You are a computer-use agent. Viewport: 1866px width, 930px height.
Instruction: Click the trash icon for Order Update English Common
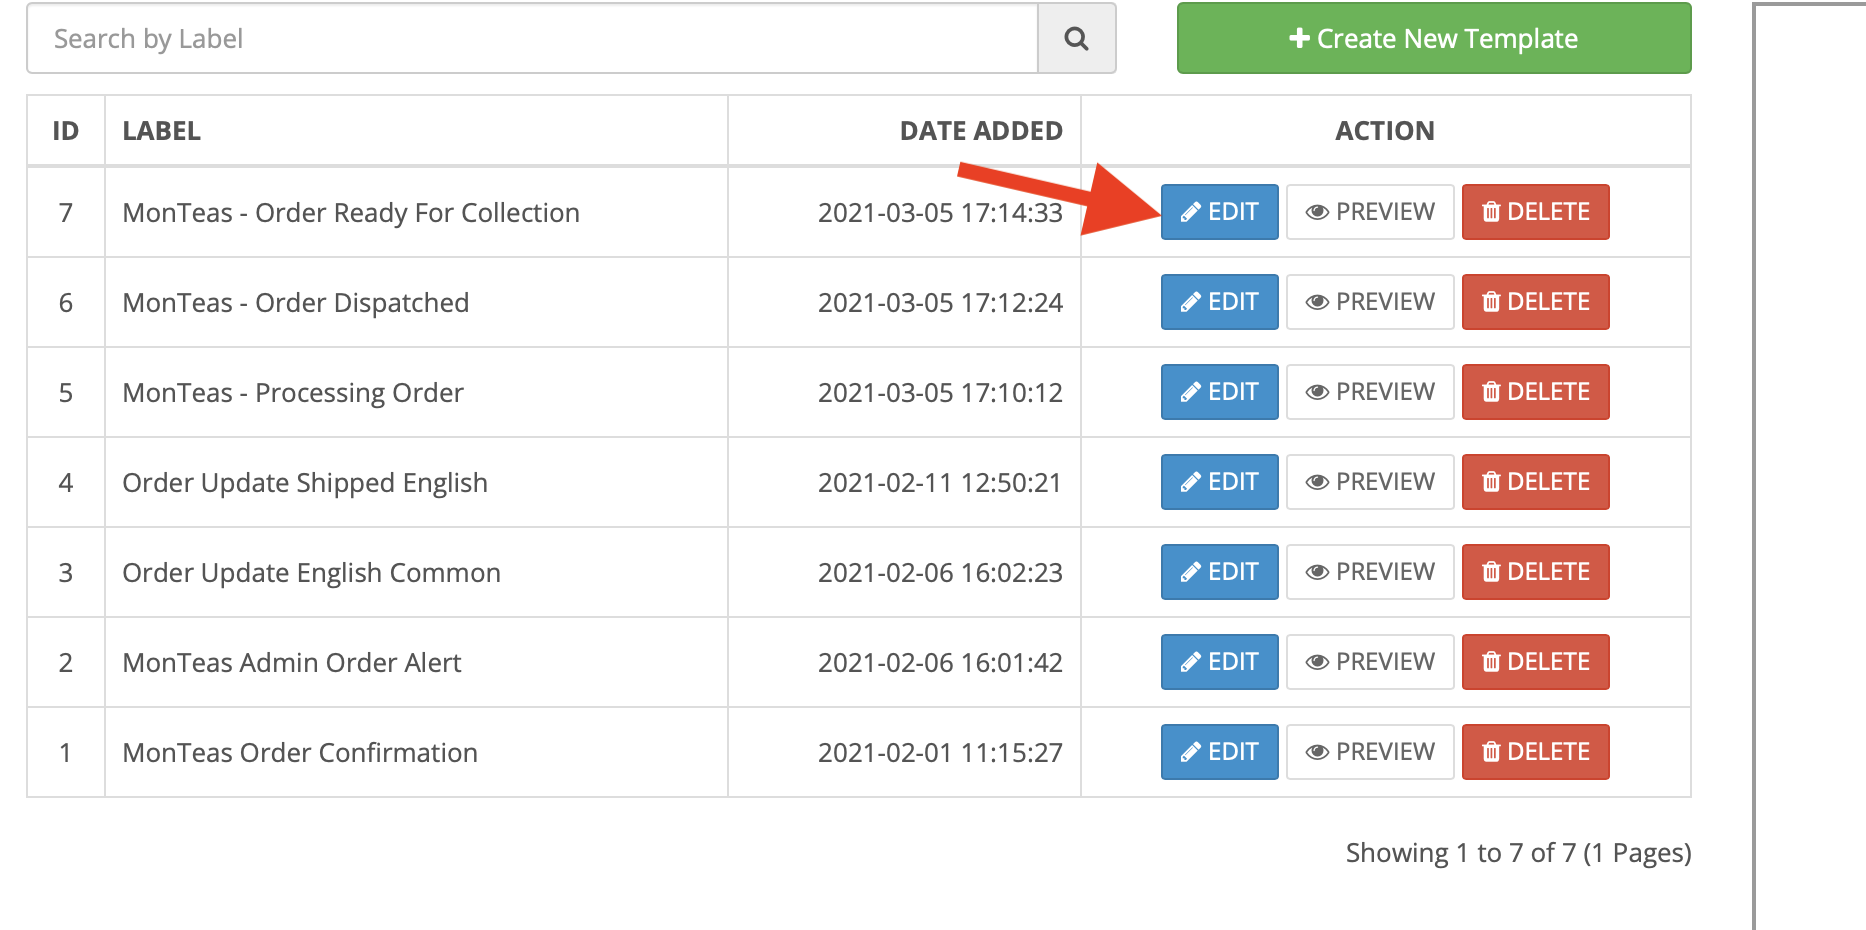pyautogui.click(x=1491, y=572)
